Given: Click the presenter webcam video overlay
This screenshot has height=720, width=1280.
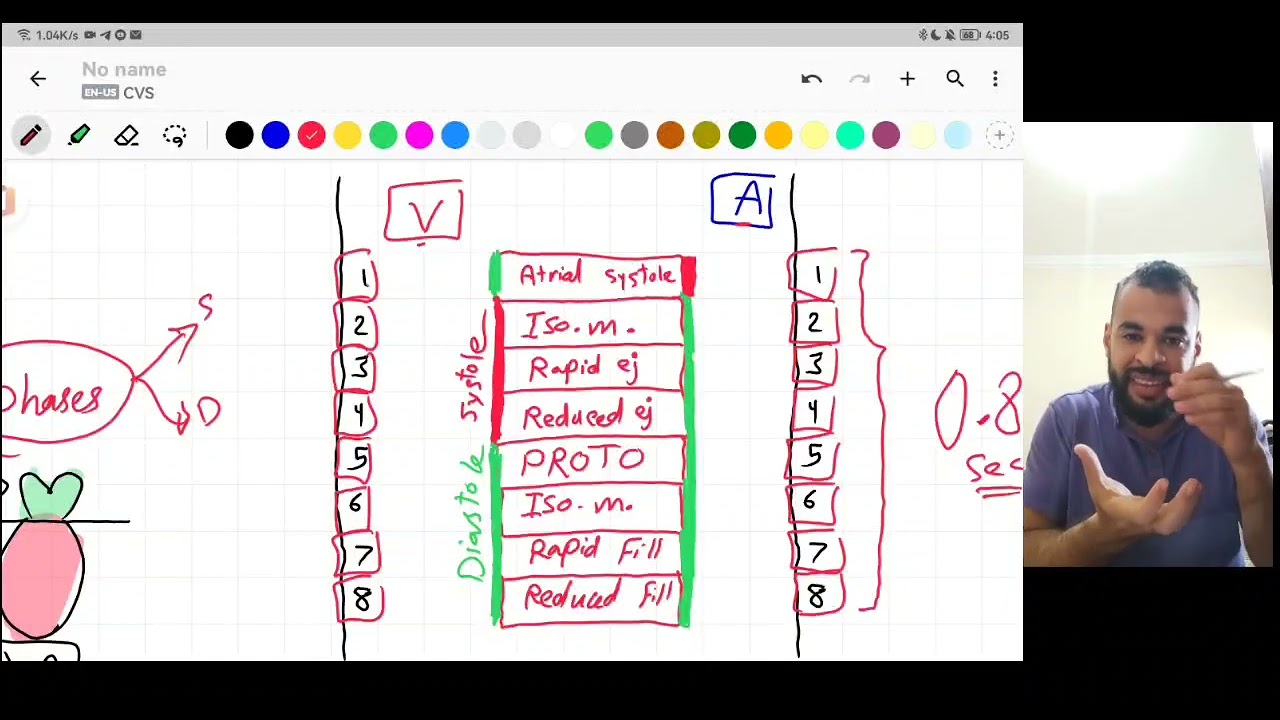Looking at the screenshot, I should coord(1148,345).
